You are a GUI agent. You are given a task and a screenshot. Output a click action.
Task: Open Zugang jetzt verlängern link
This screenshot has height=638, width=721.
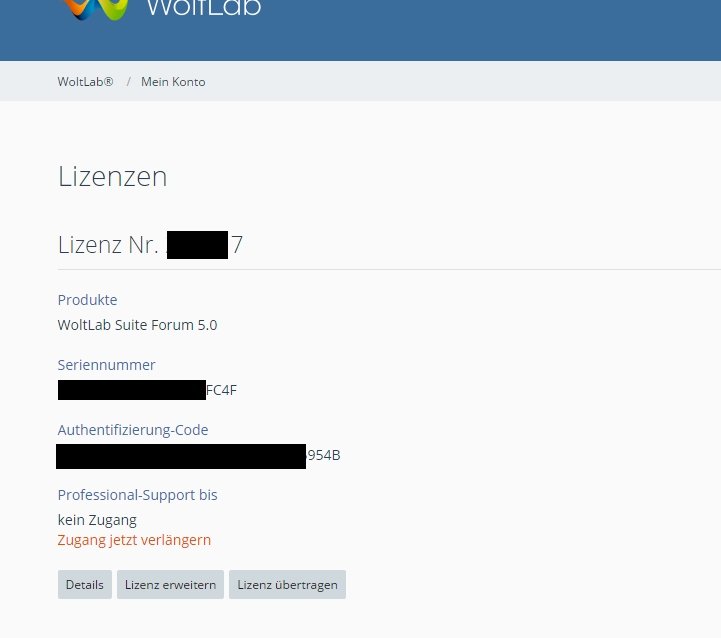coord(134,540)
